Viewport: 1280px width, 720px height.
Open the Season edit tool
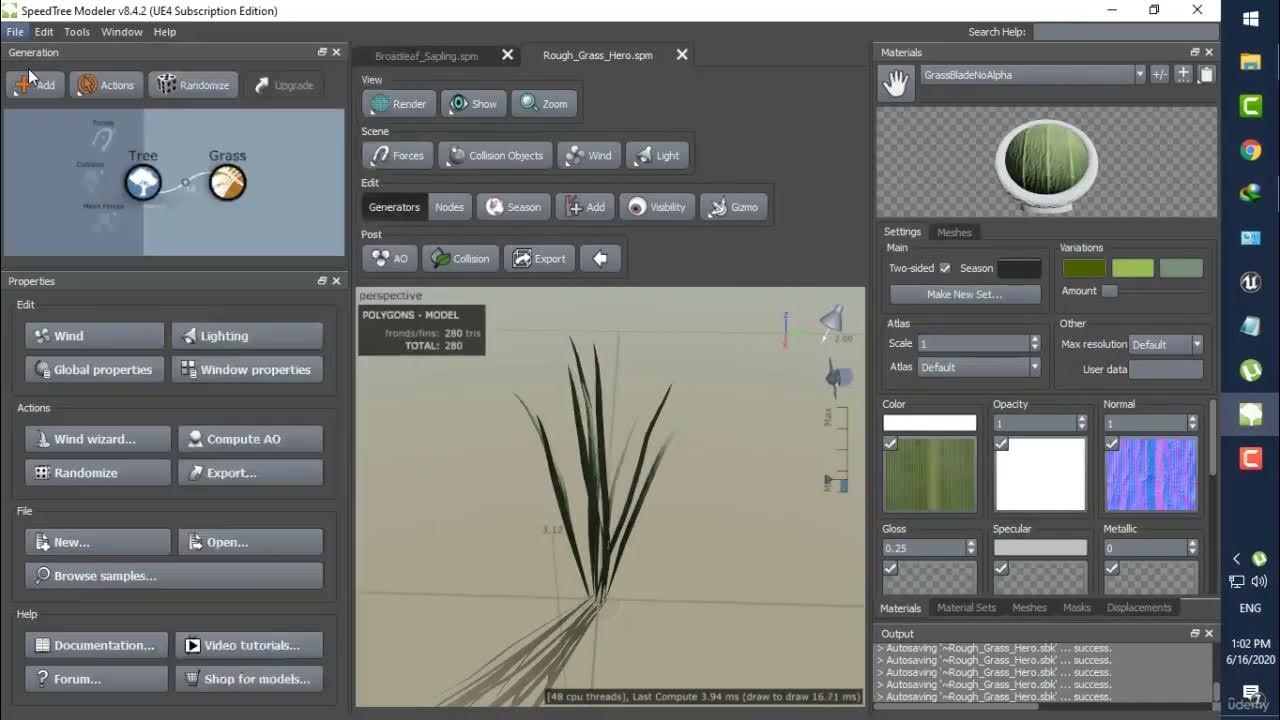pyautogui.click(x=513, y=207)
